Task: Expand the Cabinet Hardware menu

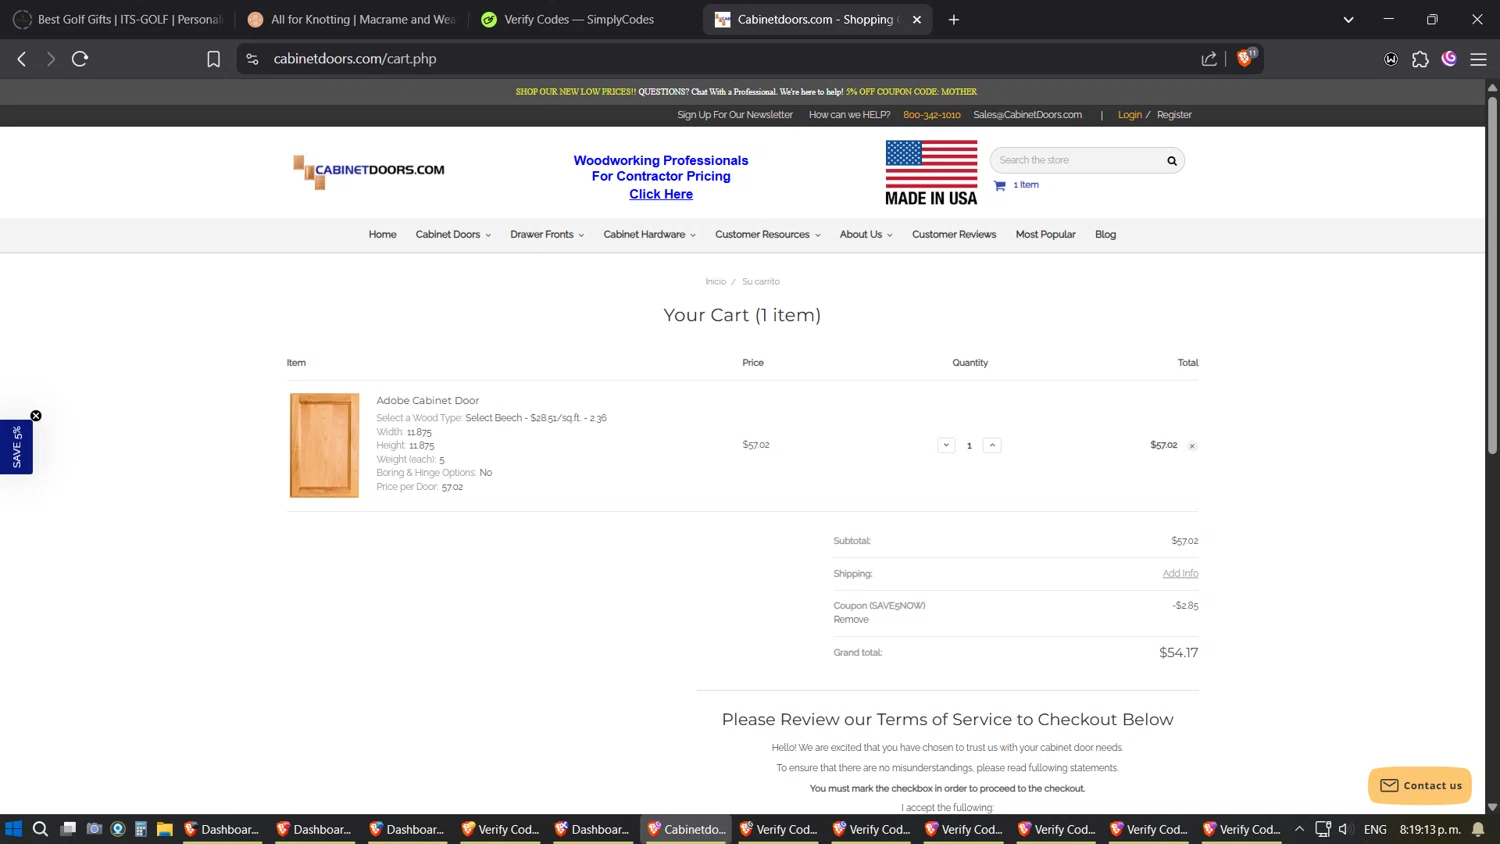Action: pos(649,234)
